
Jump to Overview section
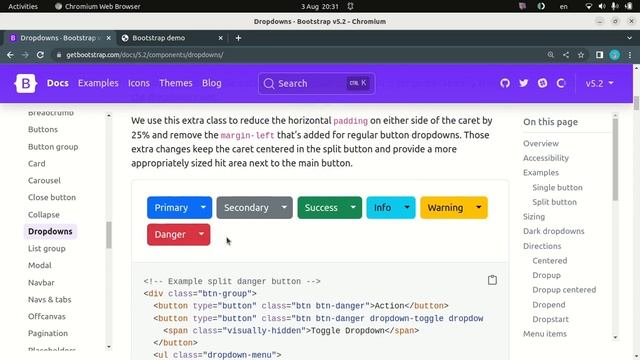[541, 144]
